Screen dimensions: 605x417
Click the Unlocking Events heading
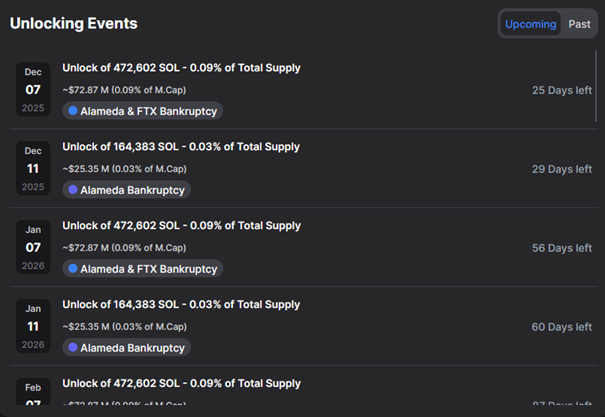coord(74,23)
